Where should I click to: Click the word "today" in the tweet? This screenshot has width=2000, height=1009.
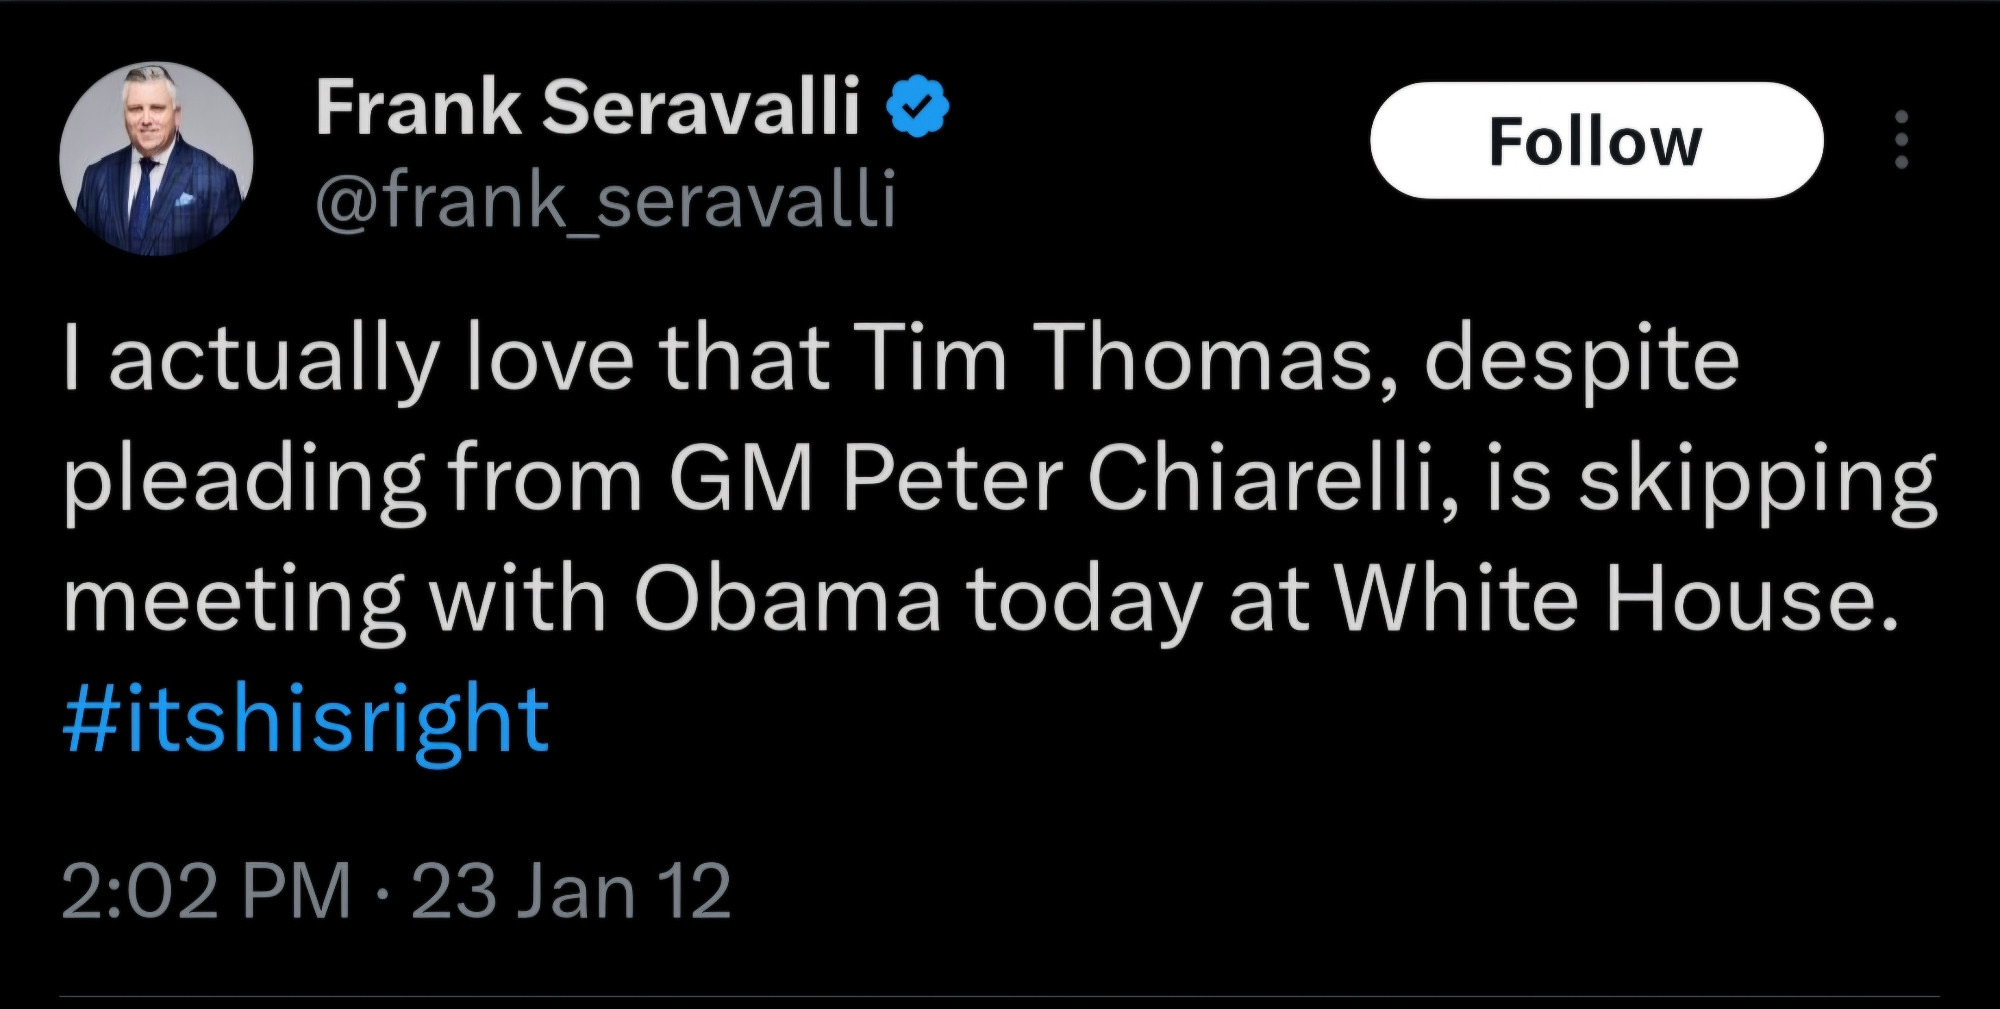coord(1083,602)
